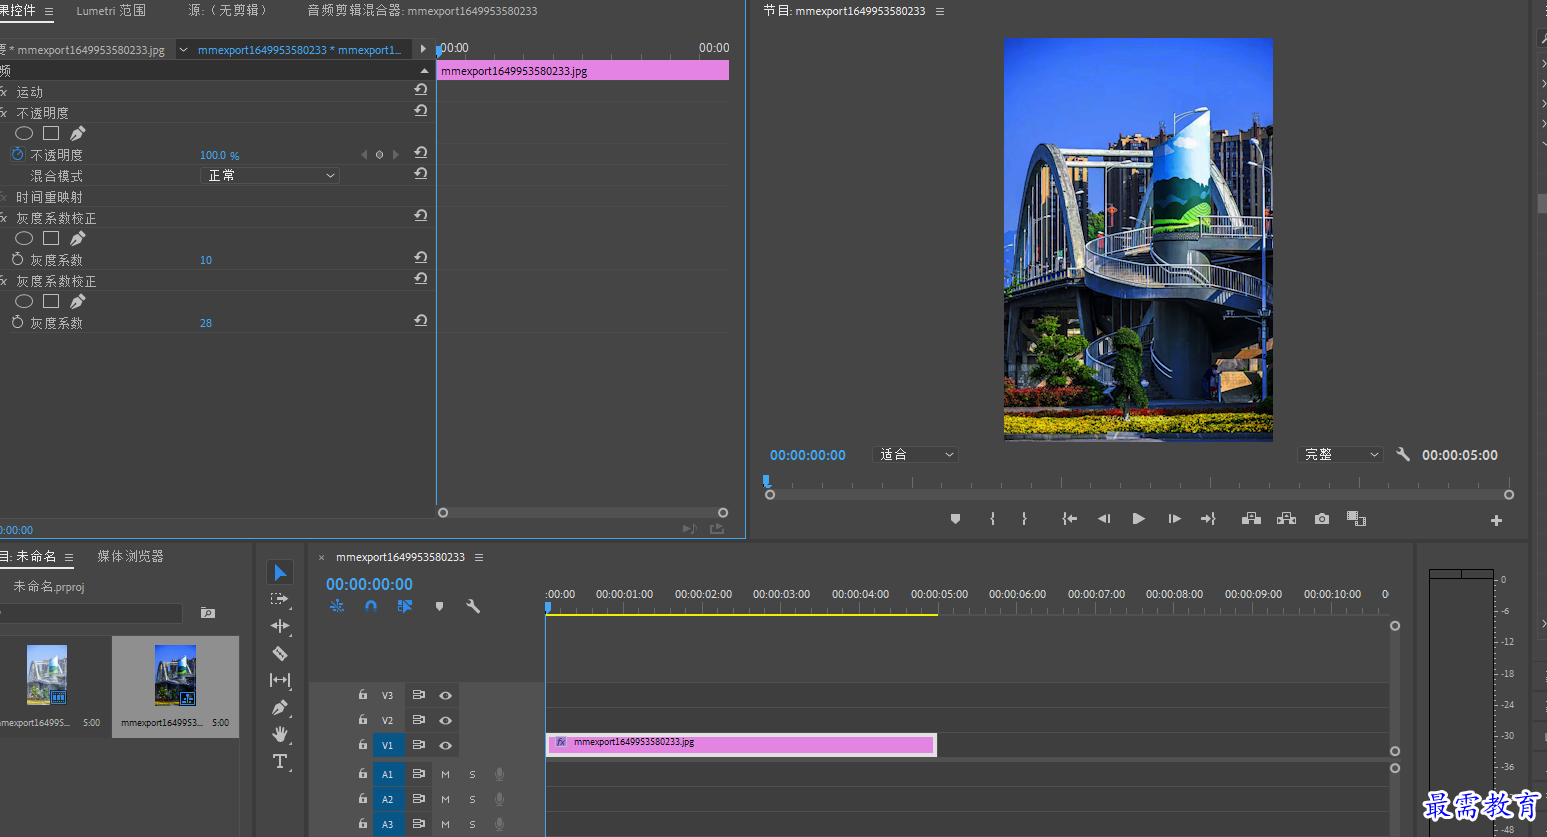Select the Project untitled tab
The height and width of the screenshot is (837, 1547).
click(x=29, y=556)
